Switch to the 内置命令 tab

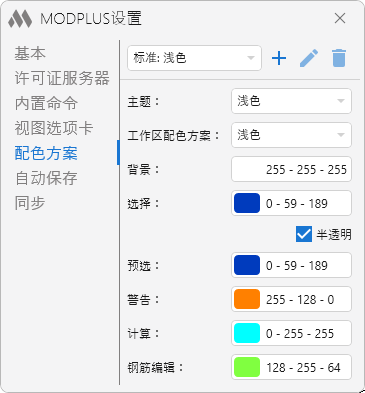(46, 103)
